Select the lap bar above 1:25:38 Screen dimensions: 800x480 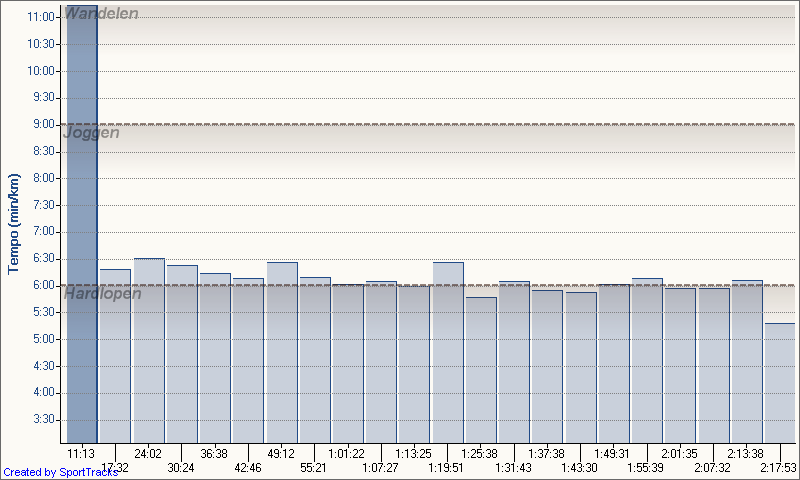click(x=481, y=370)
